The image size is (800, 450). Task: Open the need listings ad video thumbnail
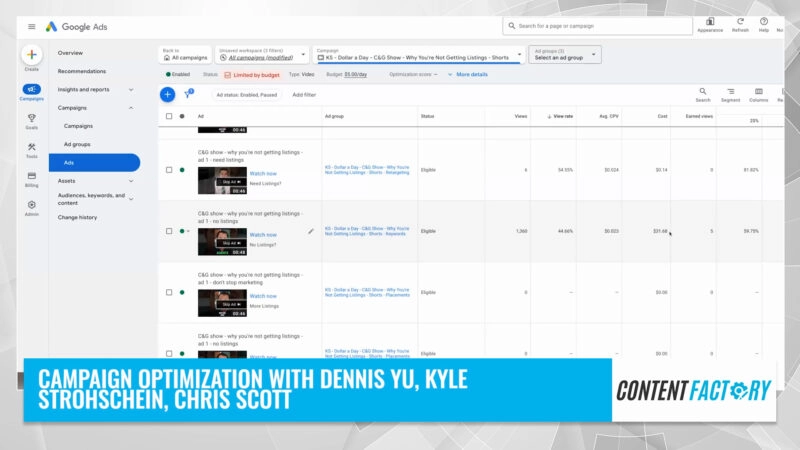tap(222, 180)
